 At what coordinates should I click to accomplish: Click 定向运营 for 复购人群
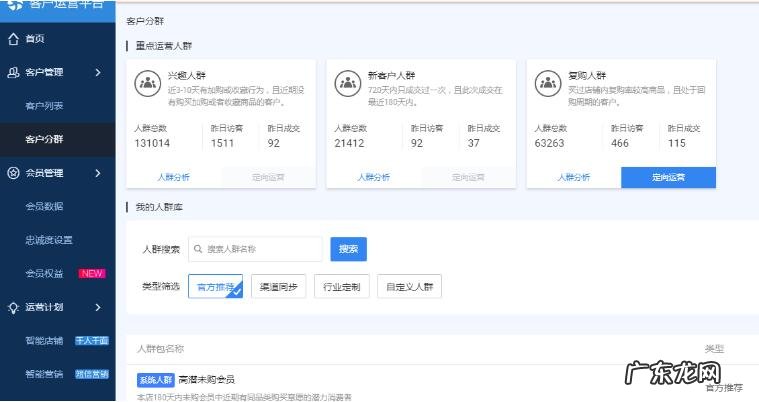tap(668, 177)
